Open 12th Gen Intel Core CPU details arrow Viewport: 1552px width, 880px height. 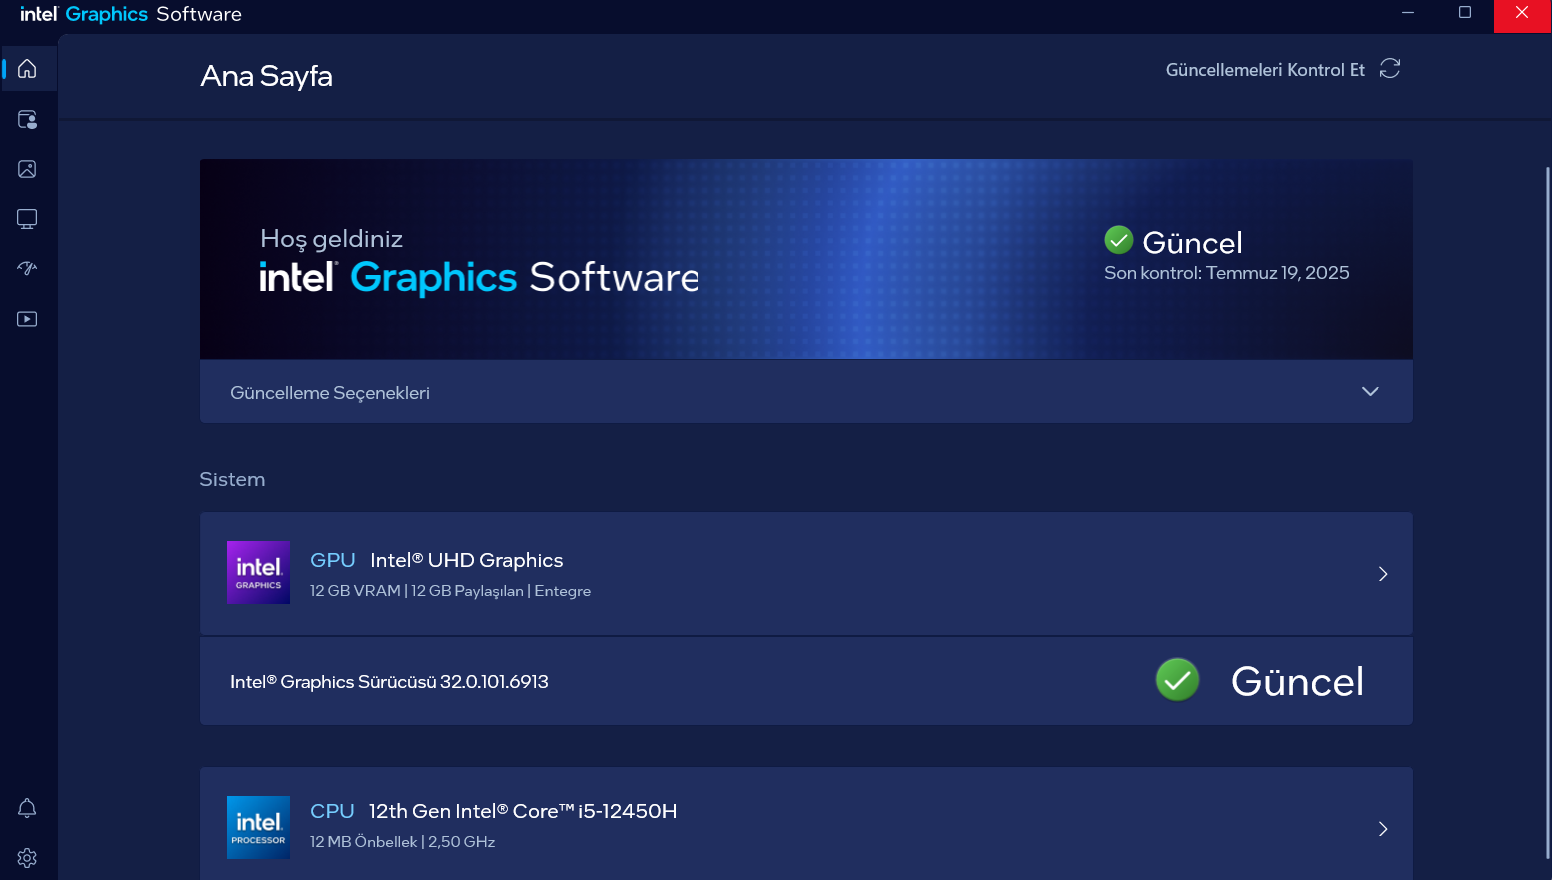[x=1383, y=829]
